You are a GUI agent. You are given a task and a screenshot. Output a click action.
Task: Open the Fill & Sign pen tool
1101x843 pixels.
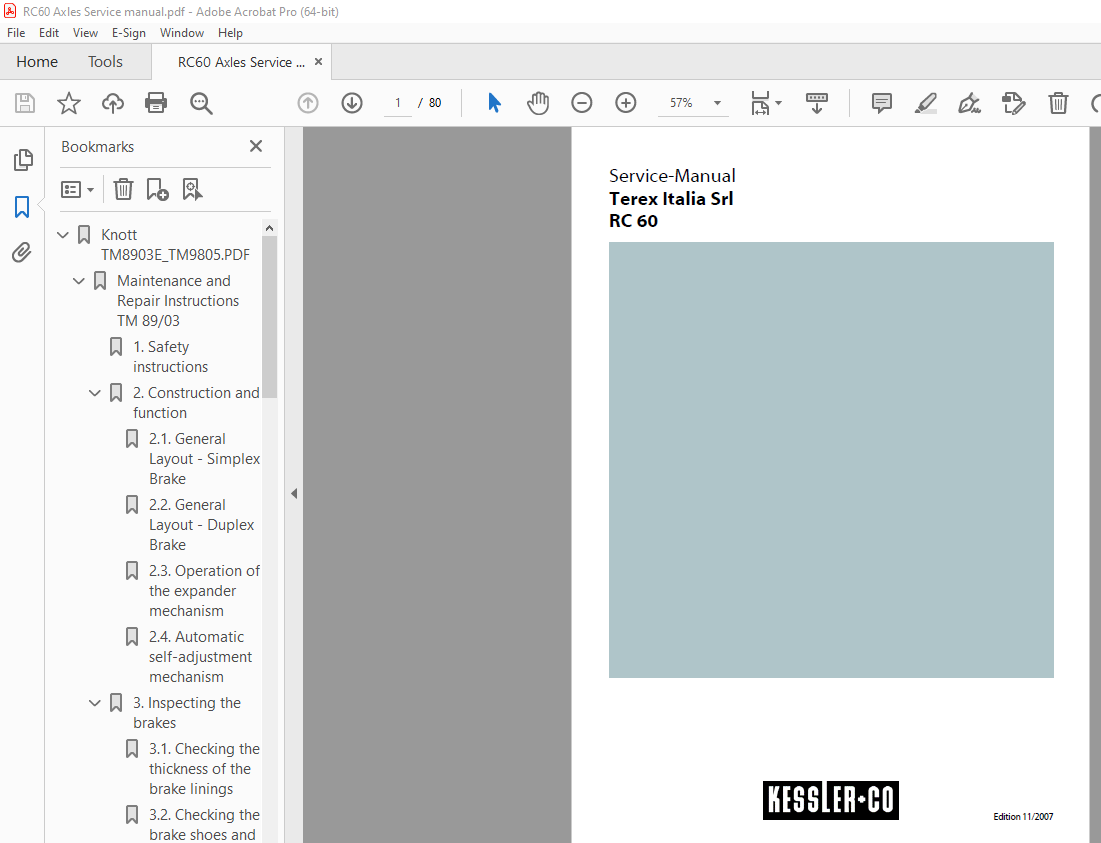coord(970,103)
